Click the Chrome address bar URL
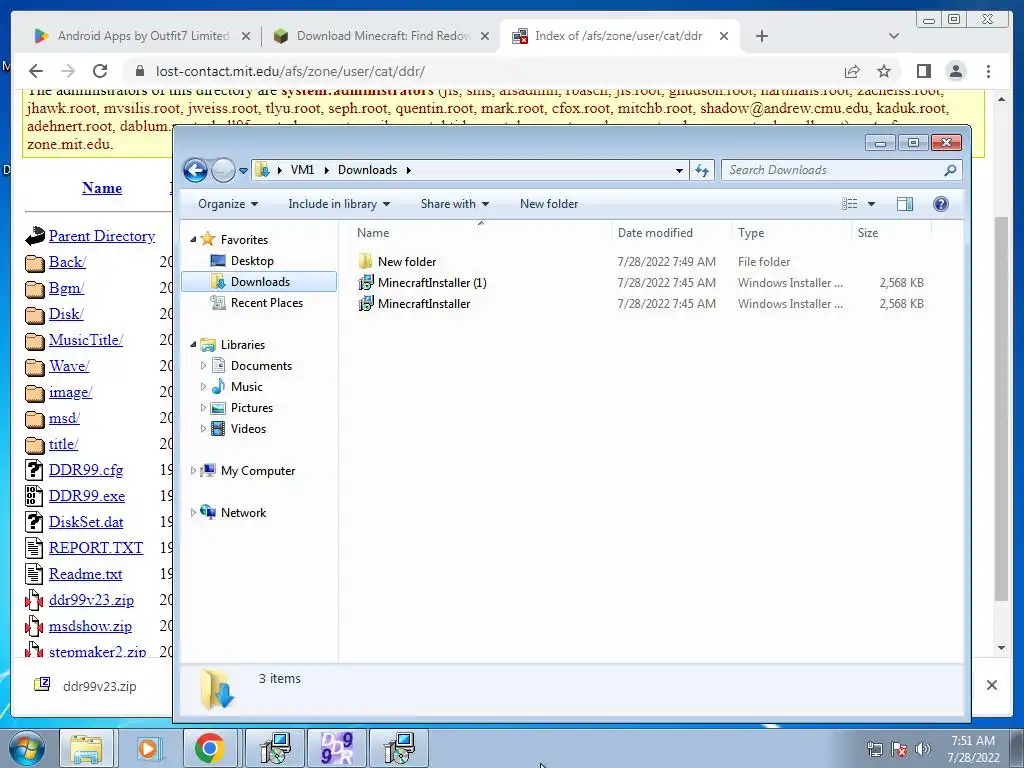 tap(290, 71)
